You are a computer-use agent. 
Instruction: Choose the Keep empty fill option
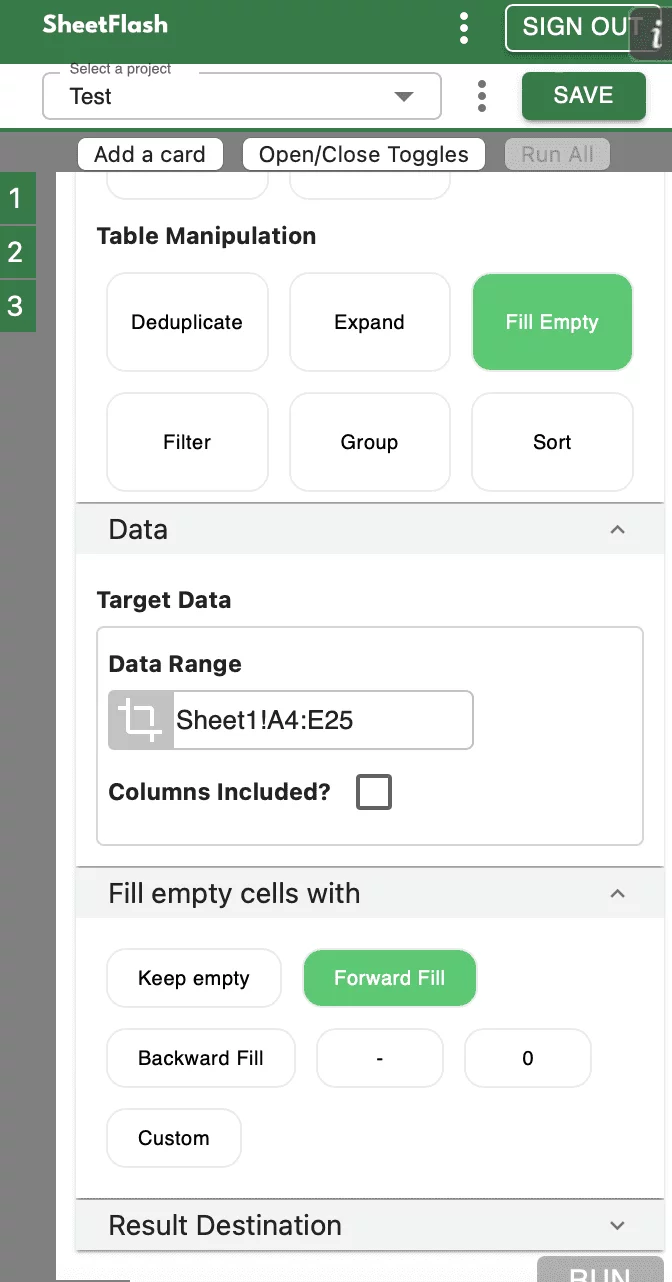coord(194,978)
